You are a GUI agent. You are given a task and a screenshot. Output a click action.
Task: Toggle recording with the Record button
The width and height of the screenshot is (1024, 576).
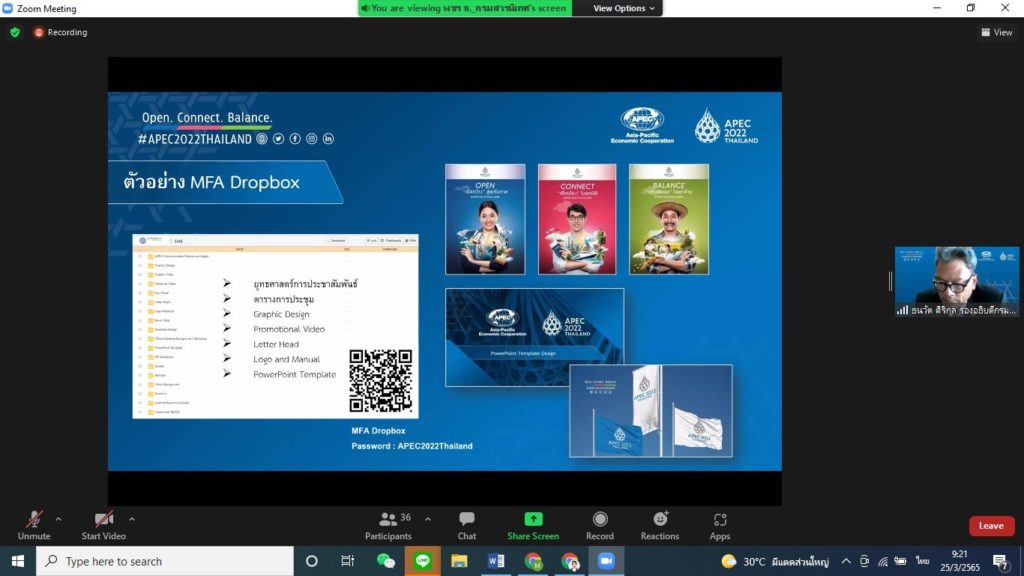coord(600,525)
